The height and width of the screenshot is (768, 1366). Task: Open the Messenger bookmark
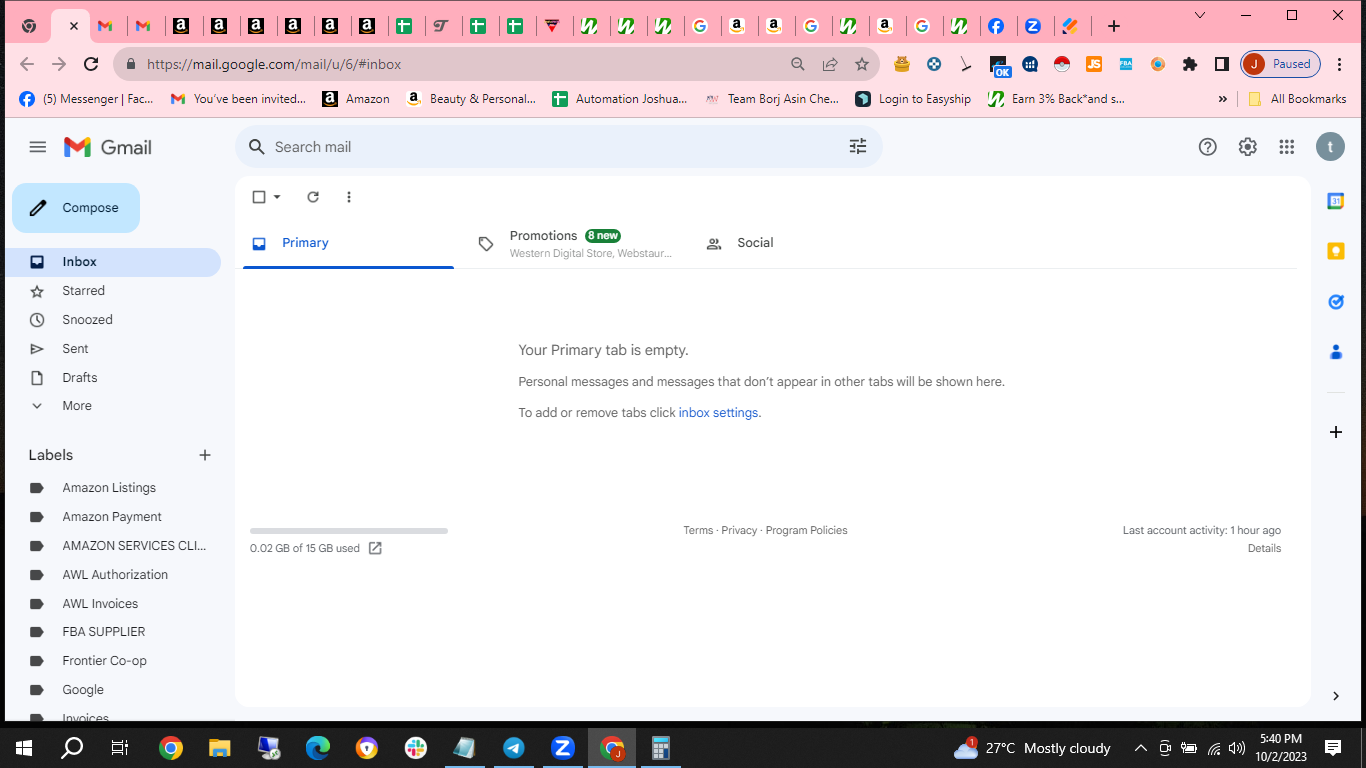pos(86,99)
